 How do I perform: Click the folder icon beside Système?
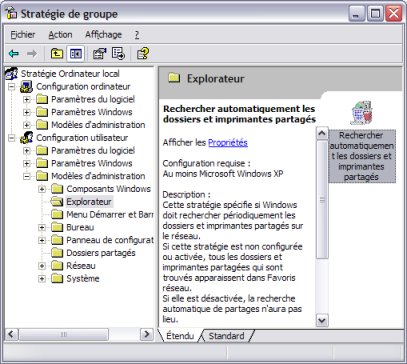click(57, 279)
